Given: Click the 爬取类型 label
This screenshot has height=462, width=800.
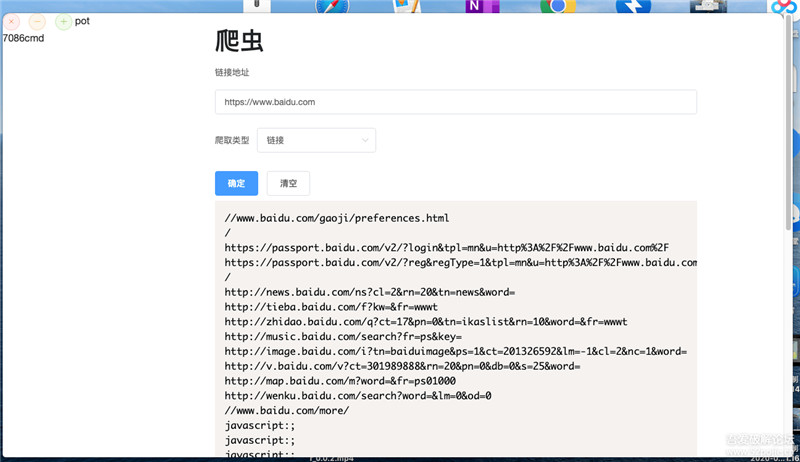Looking at the screenshot, I should click(232, 140).
